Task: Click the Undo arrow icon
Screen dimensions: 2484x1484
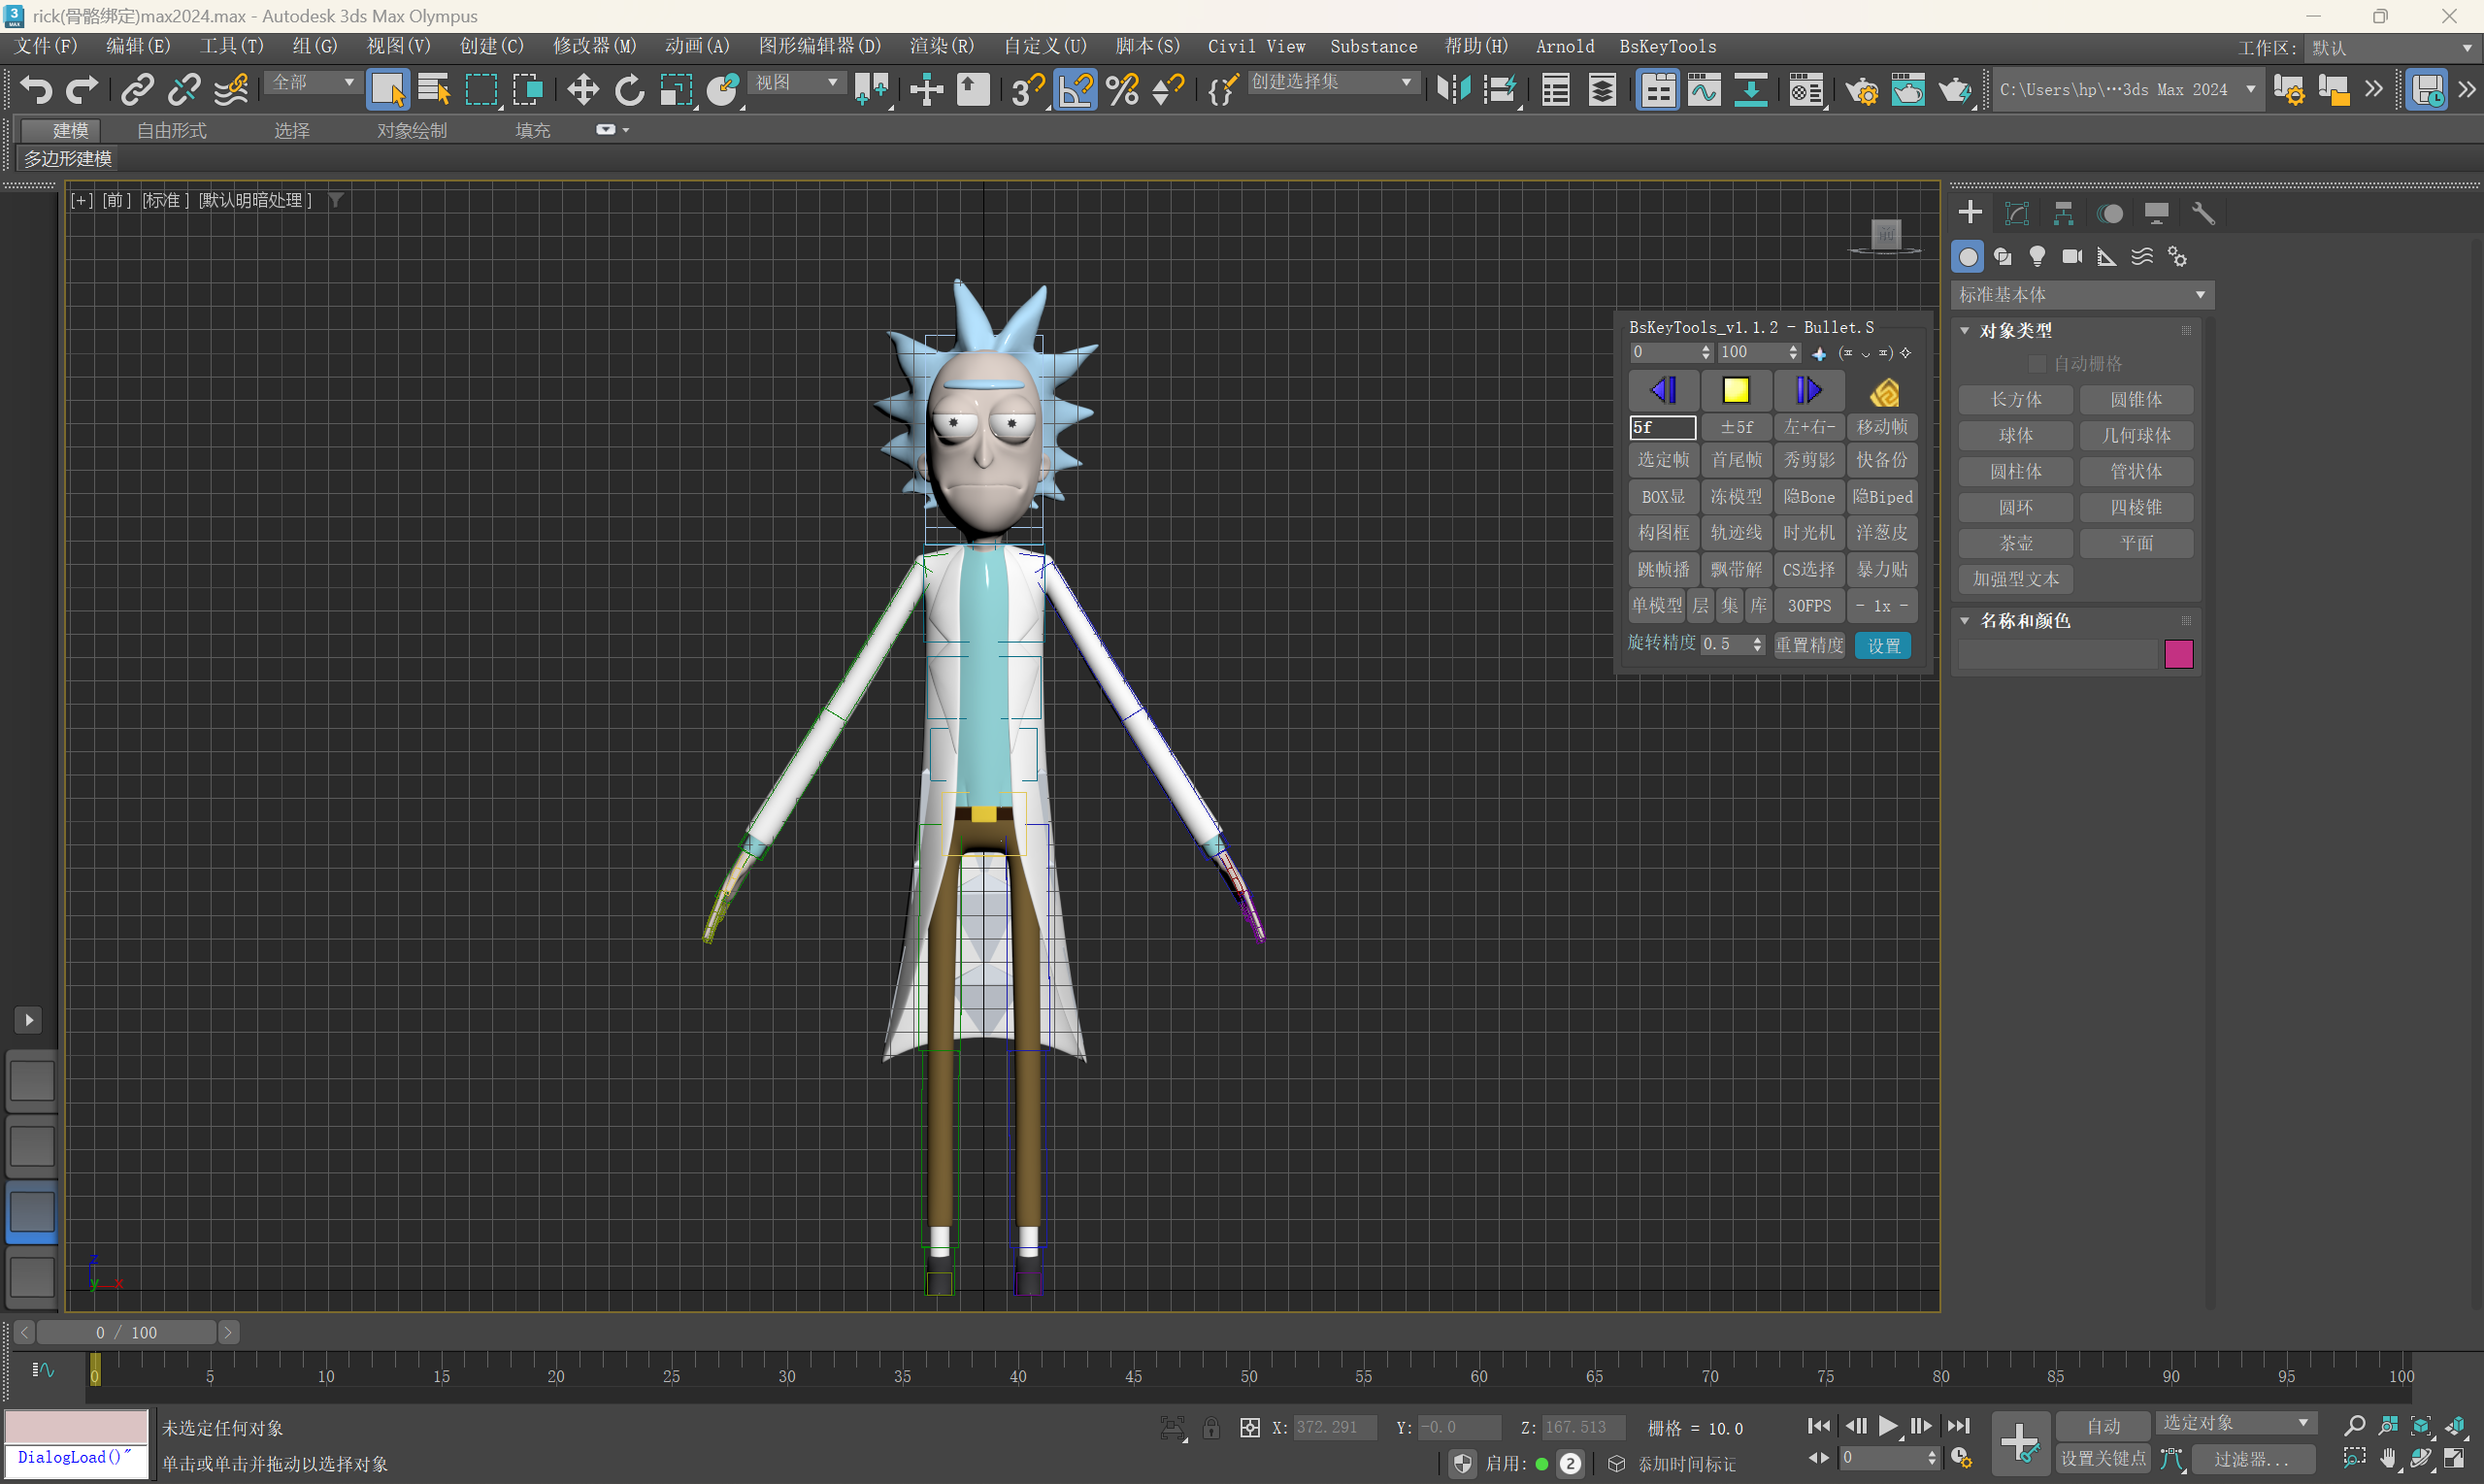Action: (x=36, y=90)
